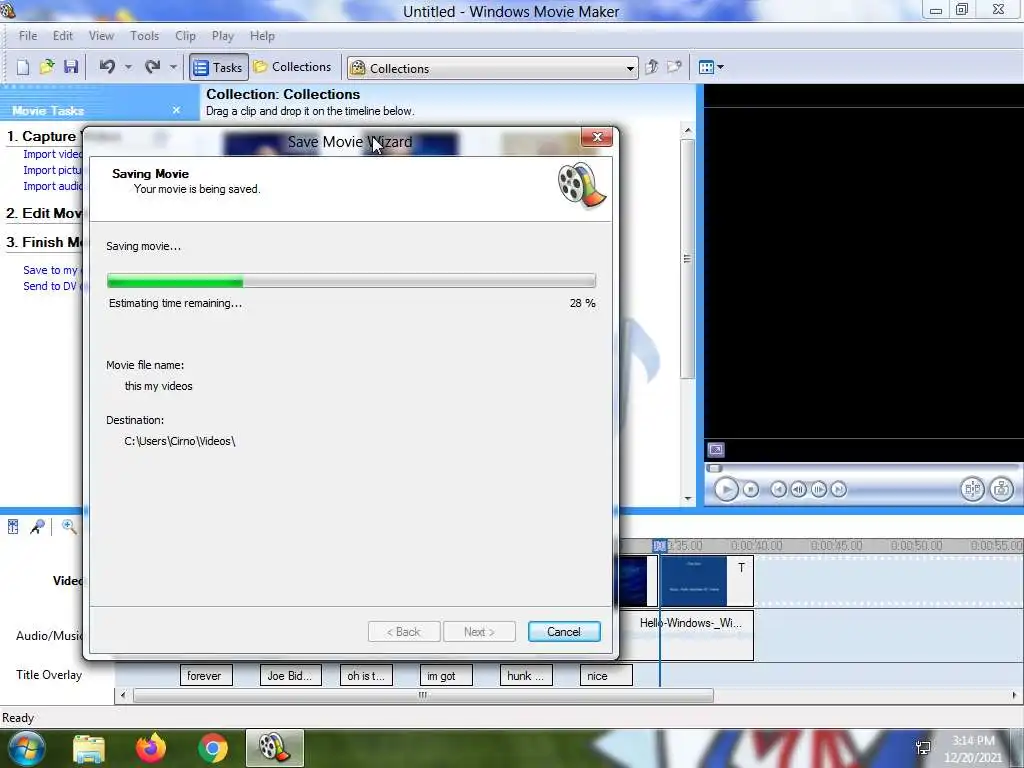The width and height of the screenshot is (1024, 768).
Task: Close the Movie Tasks pane
Action: click(x=176, y=110)
